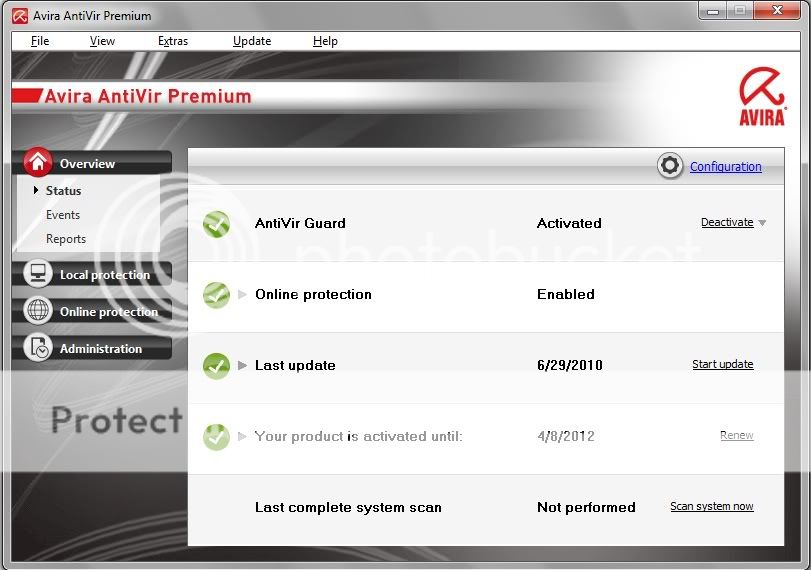Click the Configuration gear icon
Image resolution: width=811 pixels, height=570 pixels.
(670, 166)
